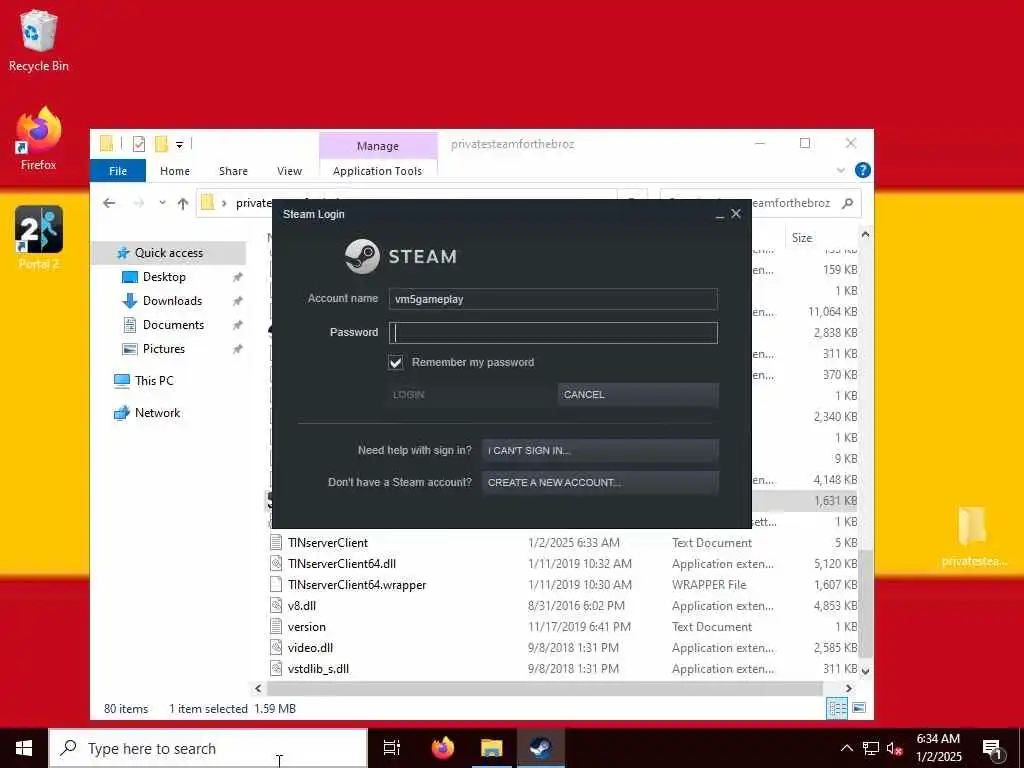Screen dimensions: 1024x768
Task: Click horizontal scrollbar left arrow
Action: [258, 688]
